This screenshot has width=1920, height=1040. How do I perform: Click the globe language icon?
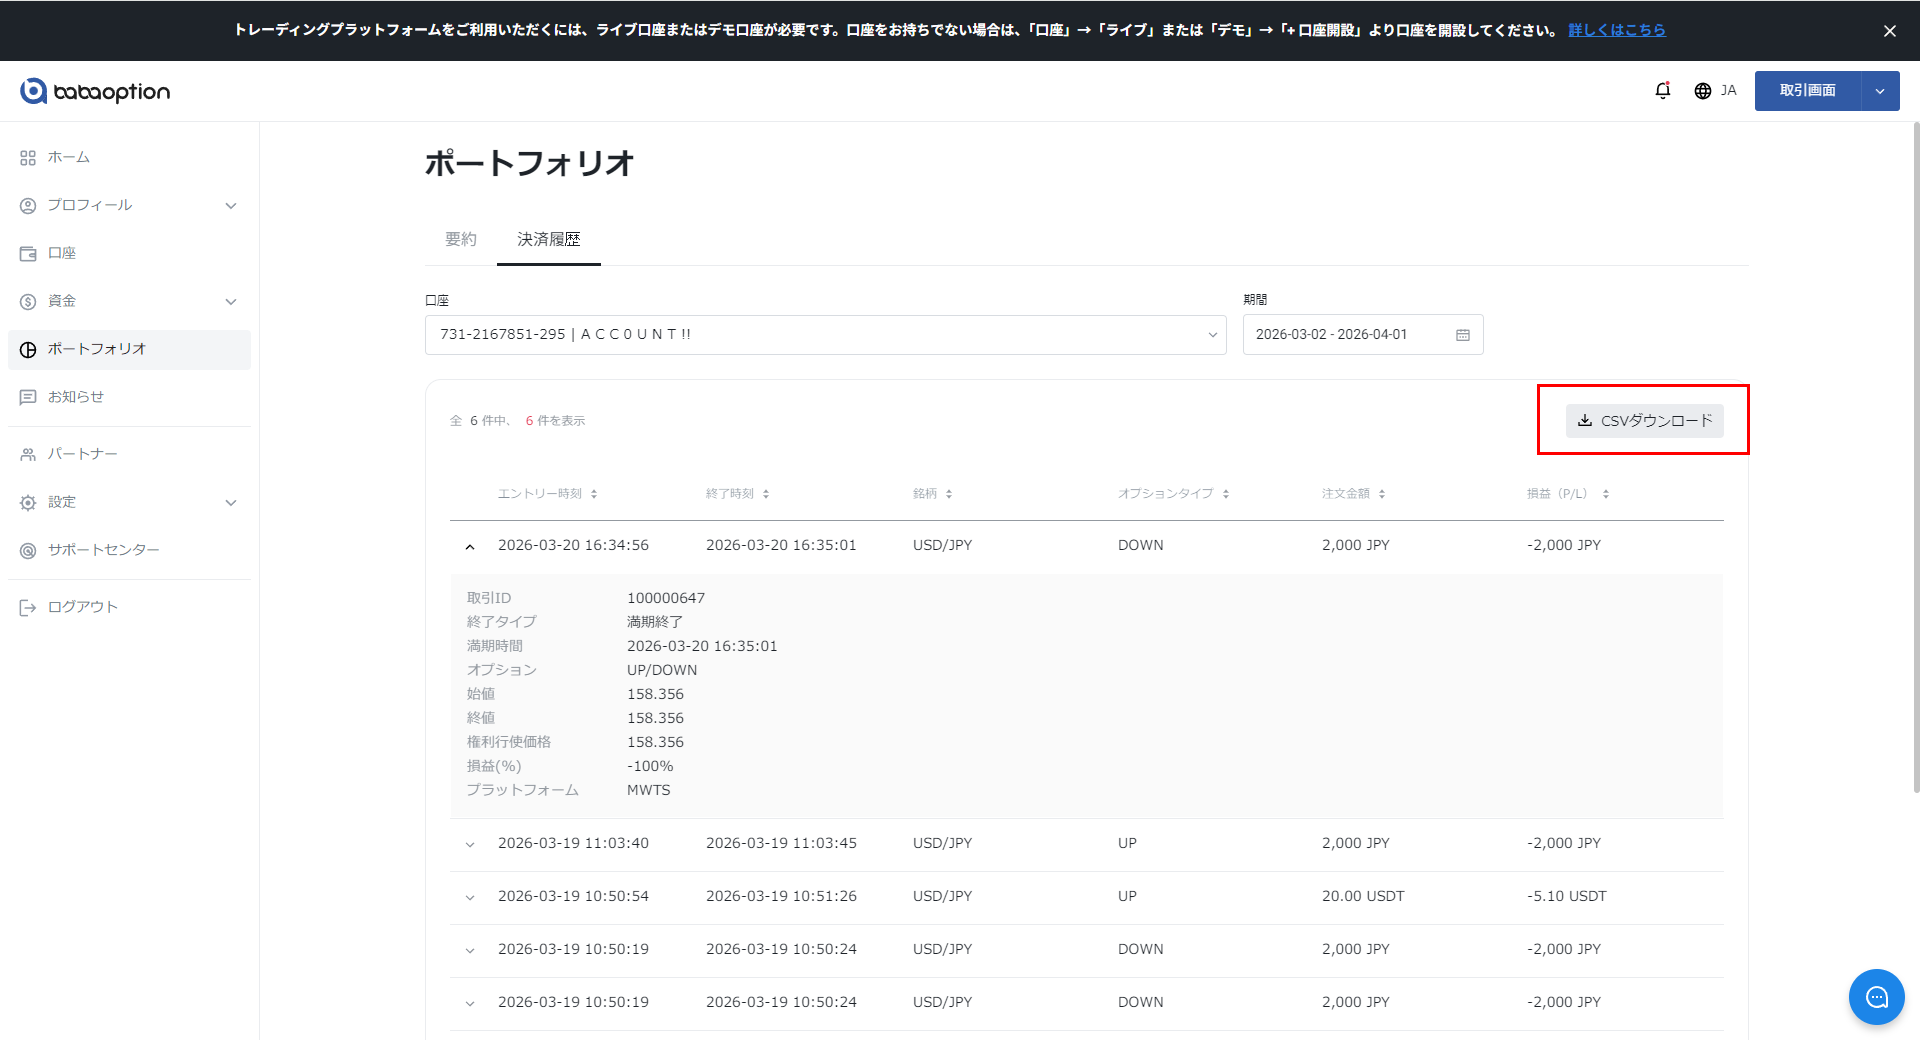[1703, 90]
